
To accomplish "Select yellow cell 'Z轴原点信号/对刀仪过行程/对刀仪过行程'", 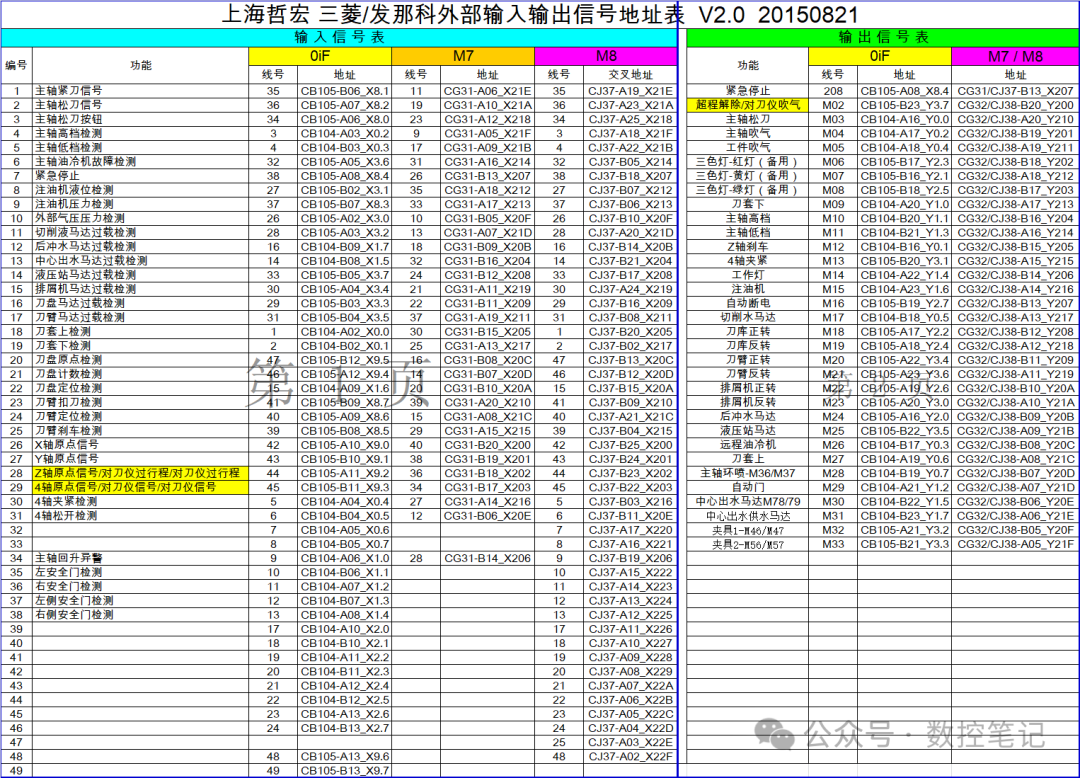I will click(140, 473).
